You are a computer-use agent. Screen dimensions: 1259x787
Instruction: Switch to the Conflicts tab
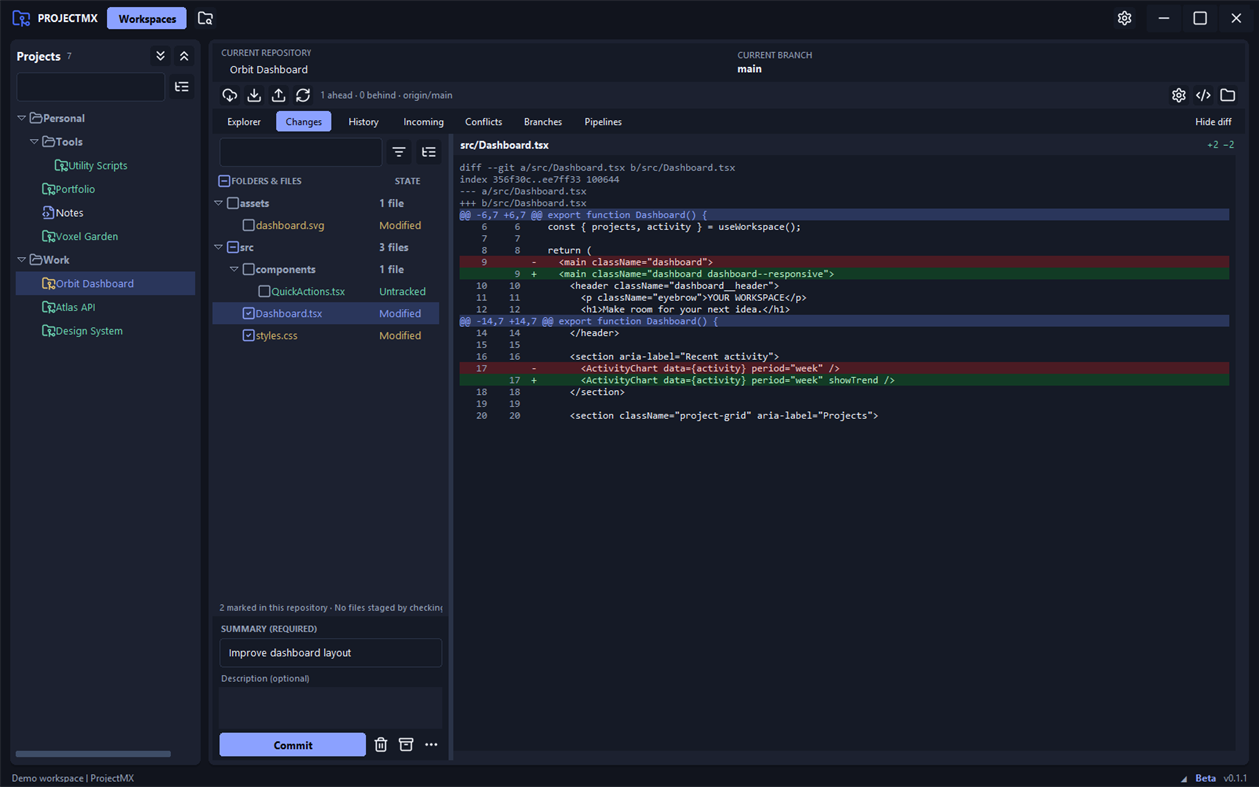tap(483, 122)
